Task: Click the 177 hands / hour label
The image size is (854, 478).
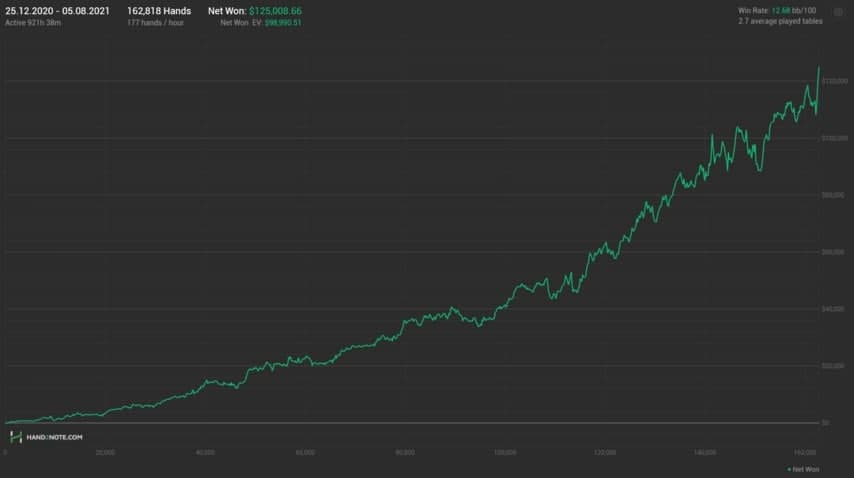Action: (x=155, y=23)
